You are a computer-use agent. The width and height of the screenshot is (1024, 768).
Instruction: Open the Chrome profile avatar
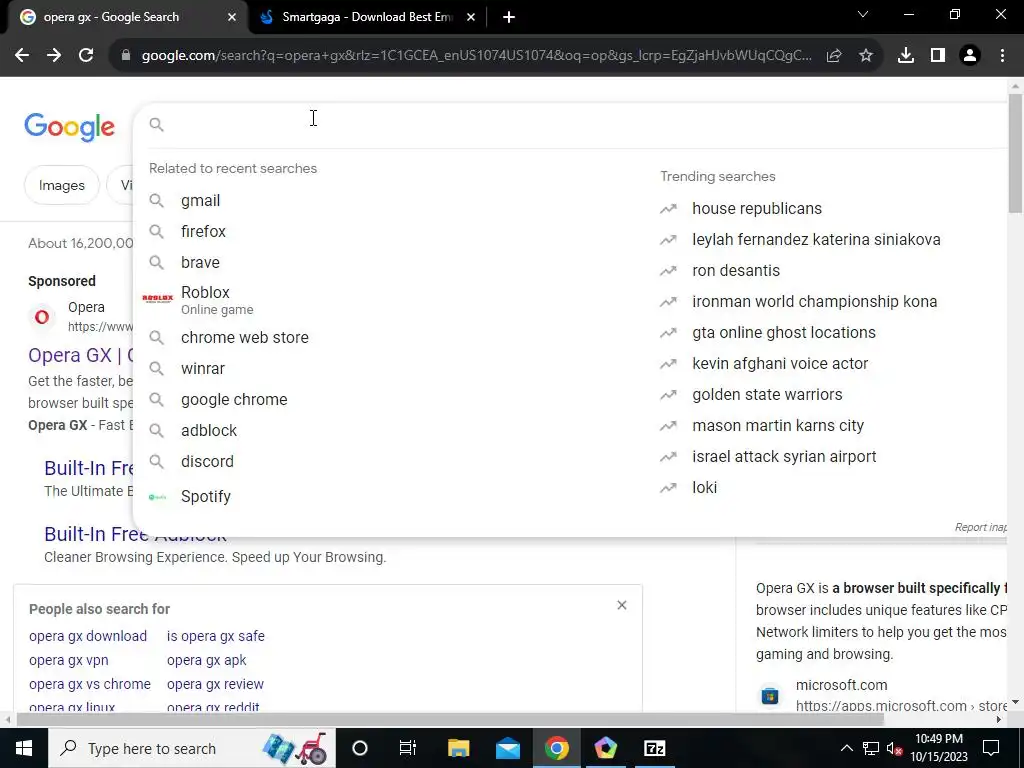tap(970, 56)
